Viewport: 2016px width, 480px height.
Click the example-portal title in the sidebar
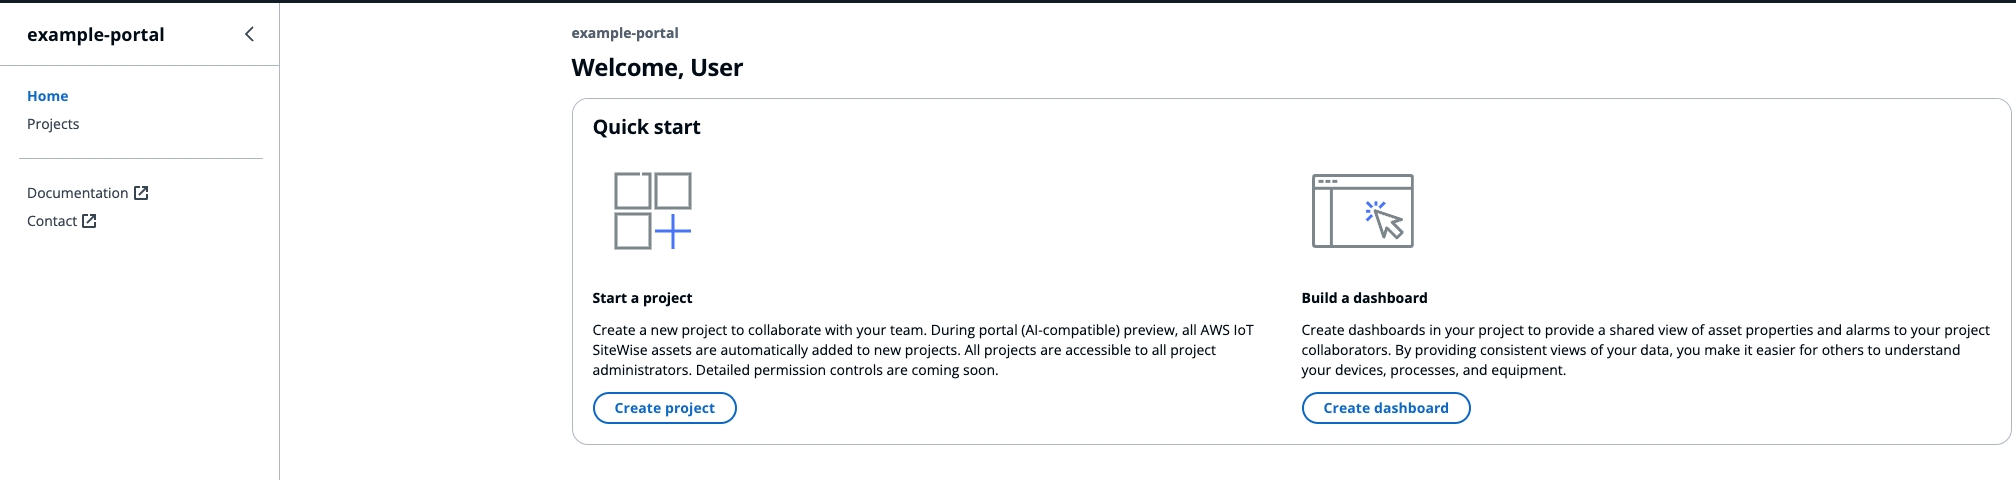coord(96,35)
